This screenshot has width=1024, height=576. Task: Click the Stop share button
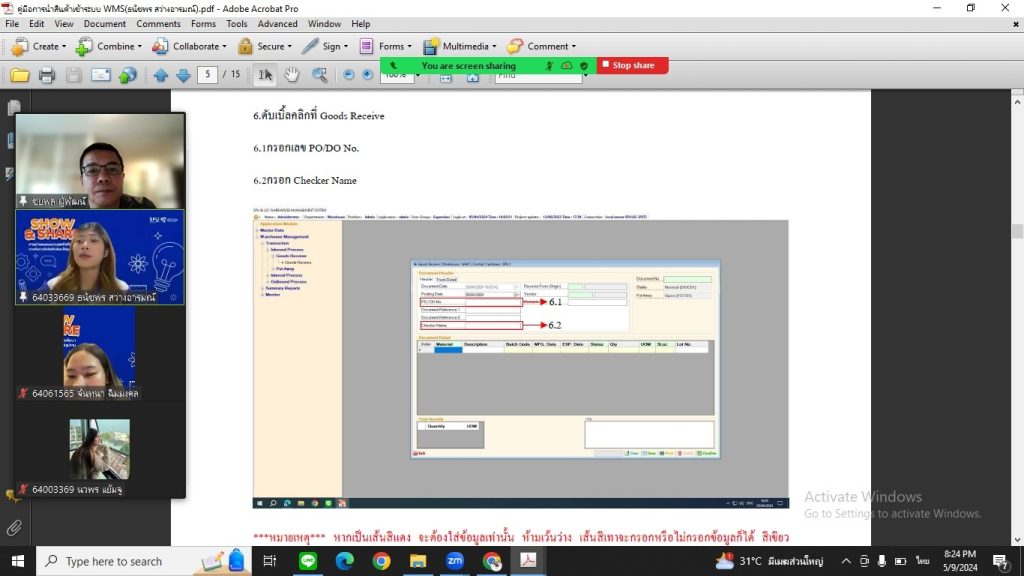tap(632, 65)
